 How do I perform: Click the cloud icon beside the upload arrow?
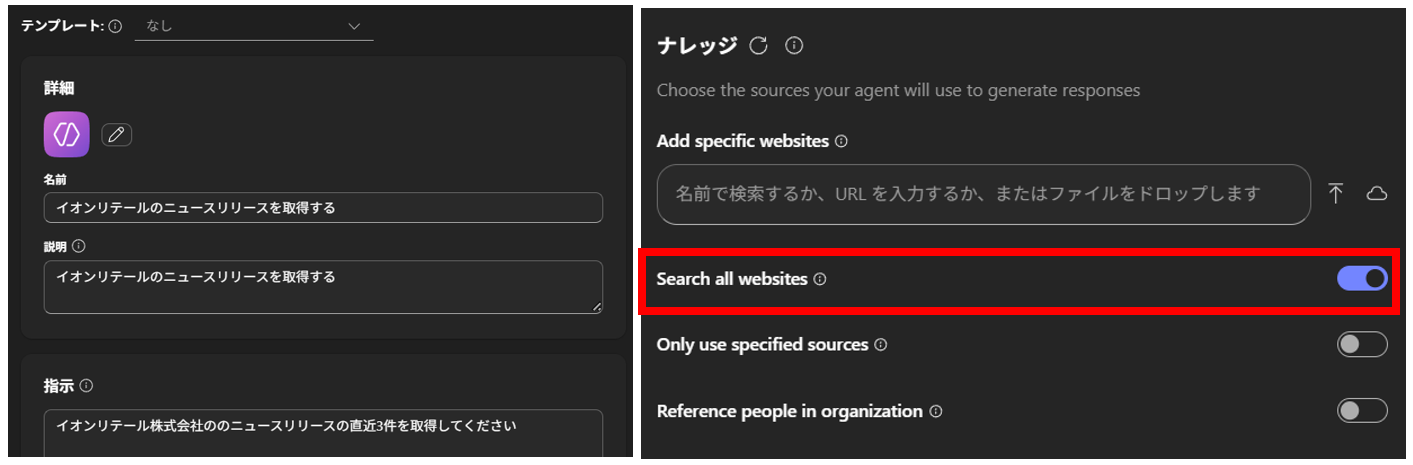coord(1377,194)
